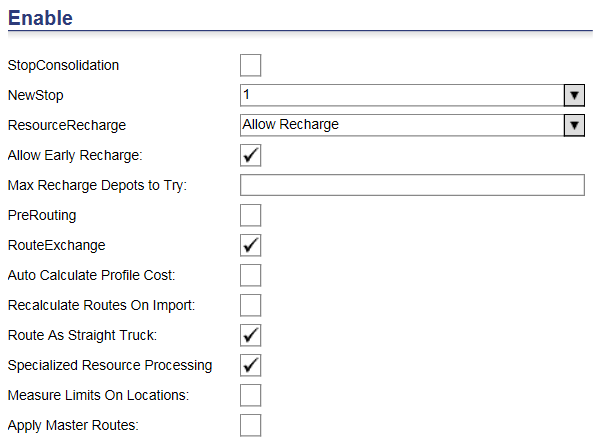Check the Apply Master Routes box
Viewport: 599px width, 444px height.
251,425
